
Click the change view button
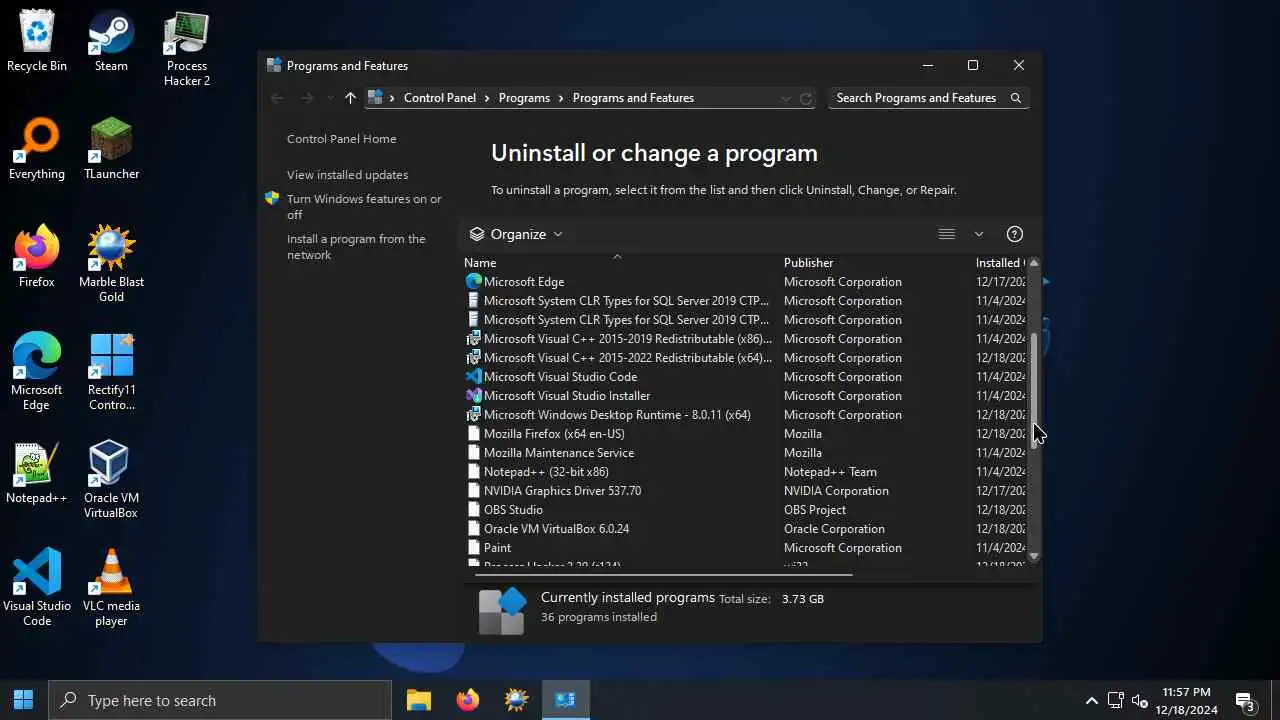coord(947,234)
